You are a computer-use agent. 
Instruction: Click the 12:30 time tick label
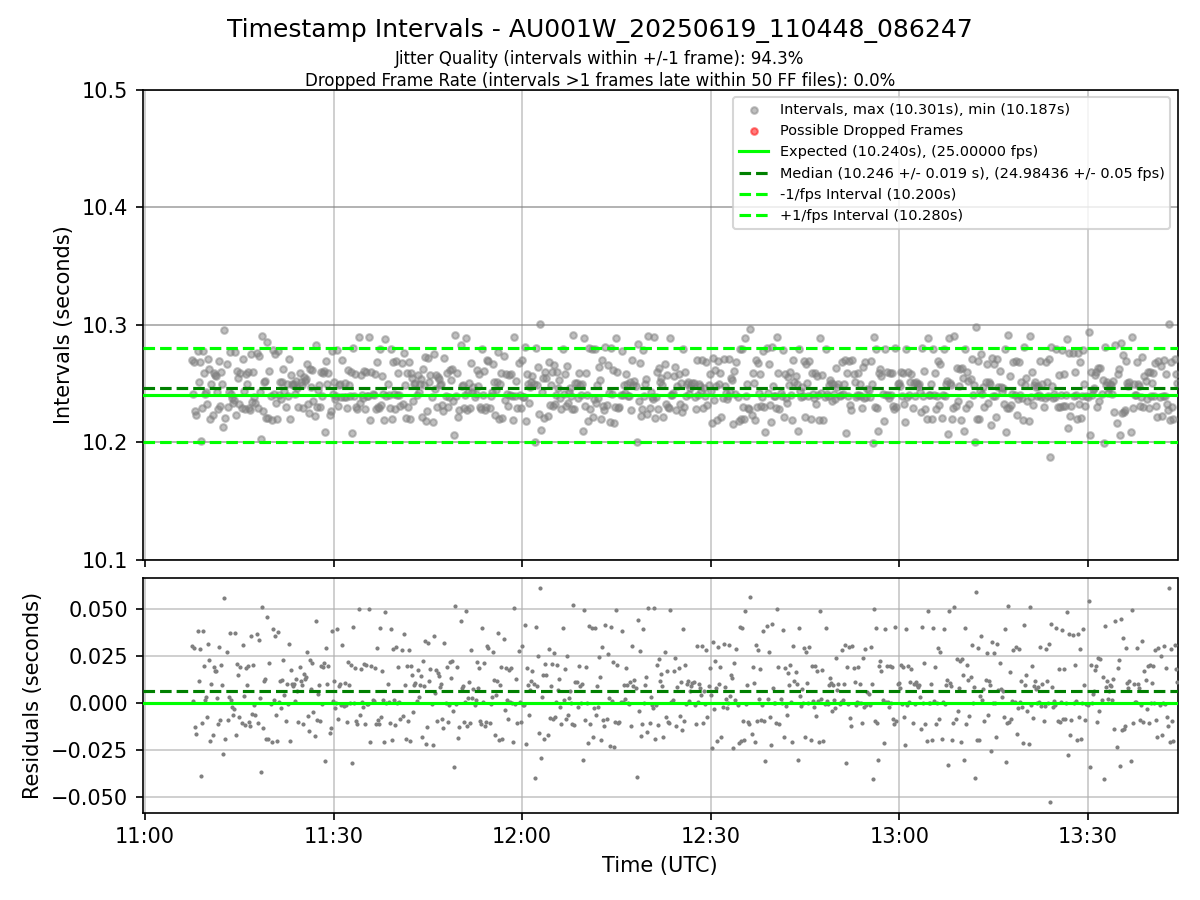[x=710, y=834]
